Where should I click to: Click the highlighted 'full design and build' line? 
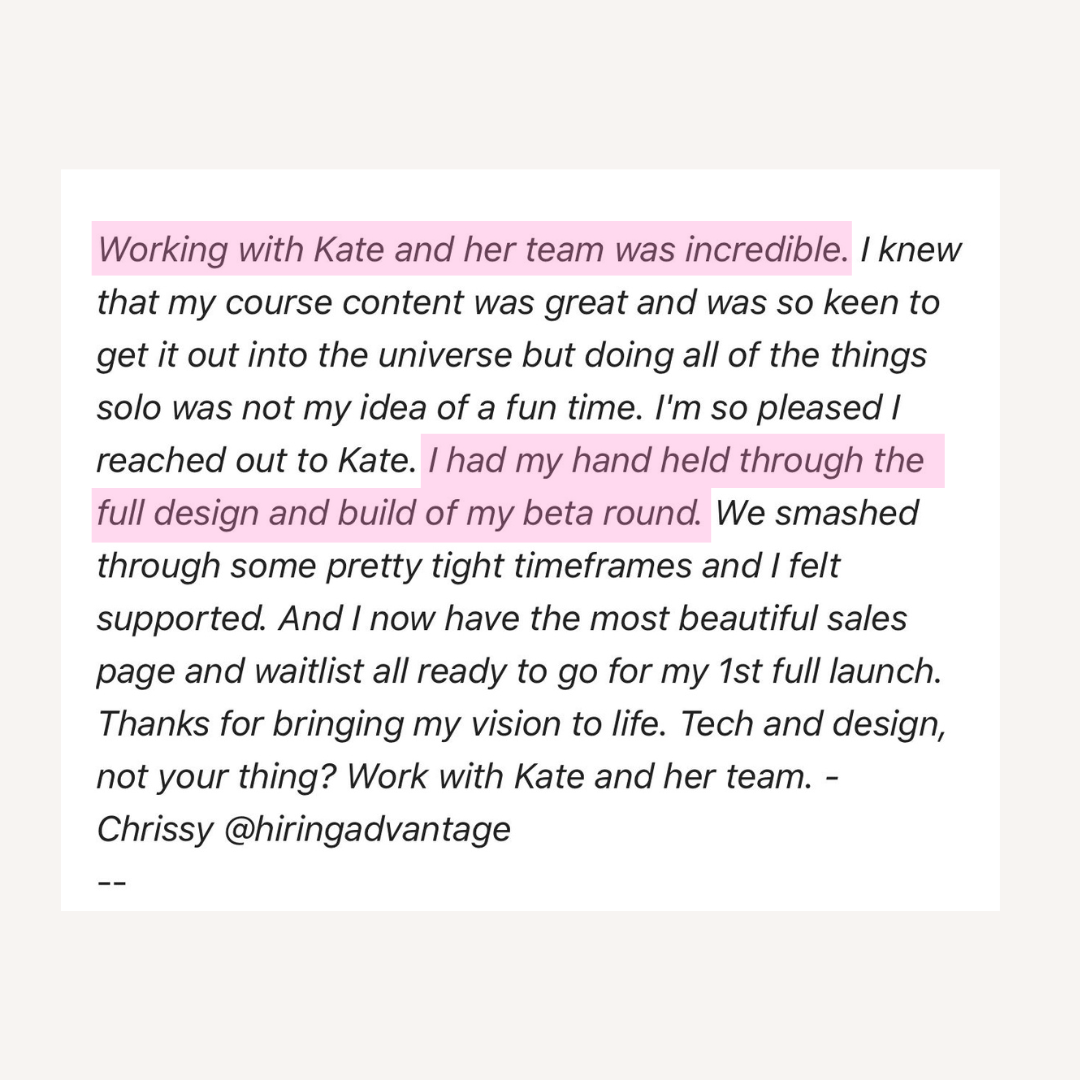[398, 513]
